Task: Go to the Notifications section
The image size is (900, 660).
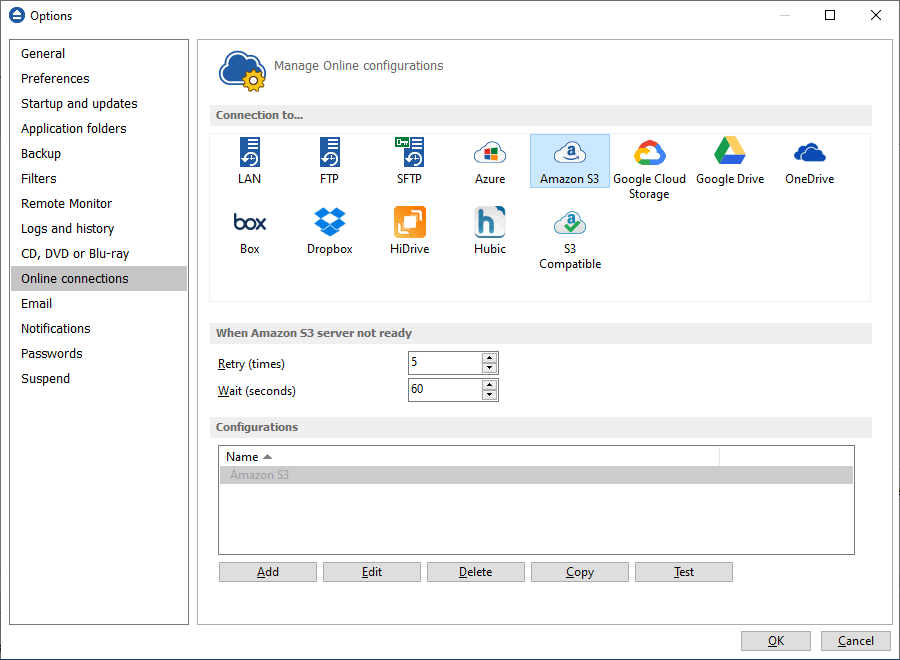Action: click(x=99, y=329)
